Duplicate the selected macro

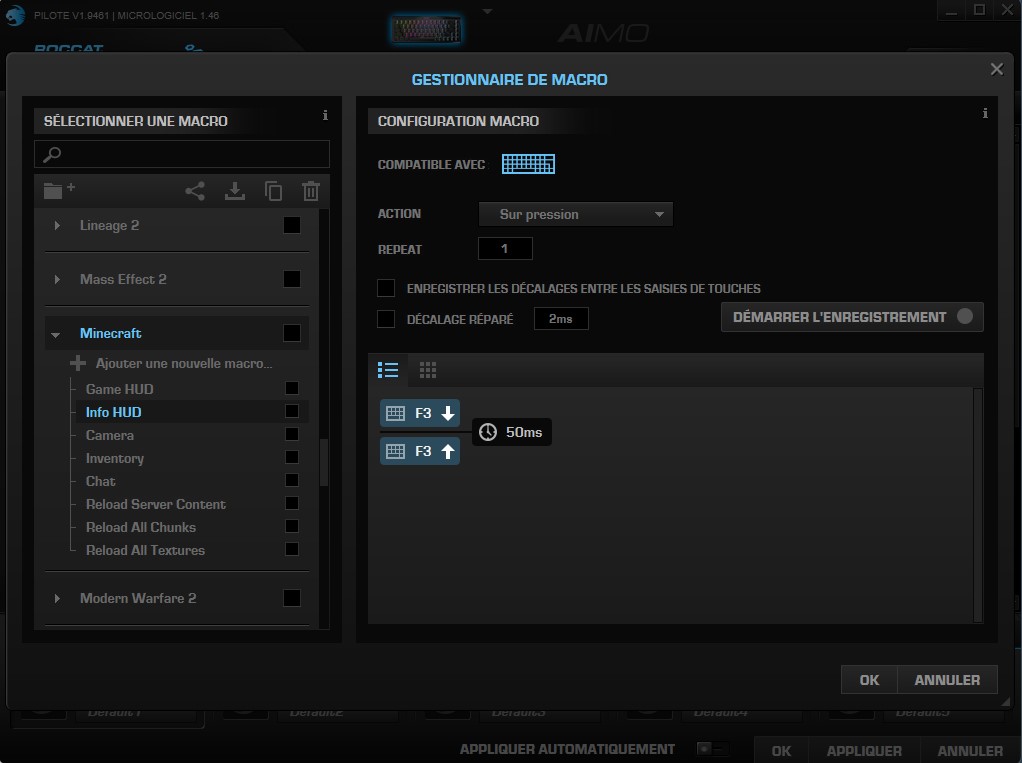(273, 190)
